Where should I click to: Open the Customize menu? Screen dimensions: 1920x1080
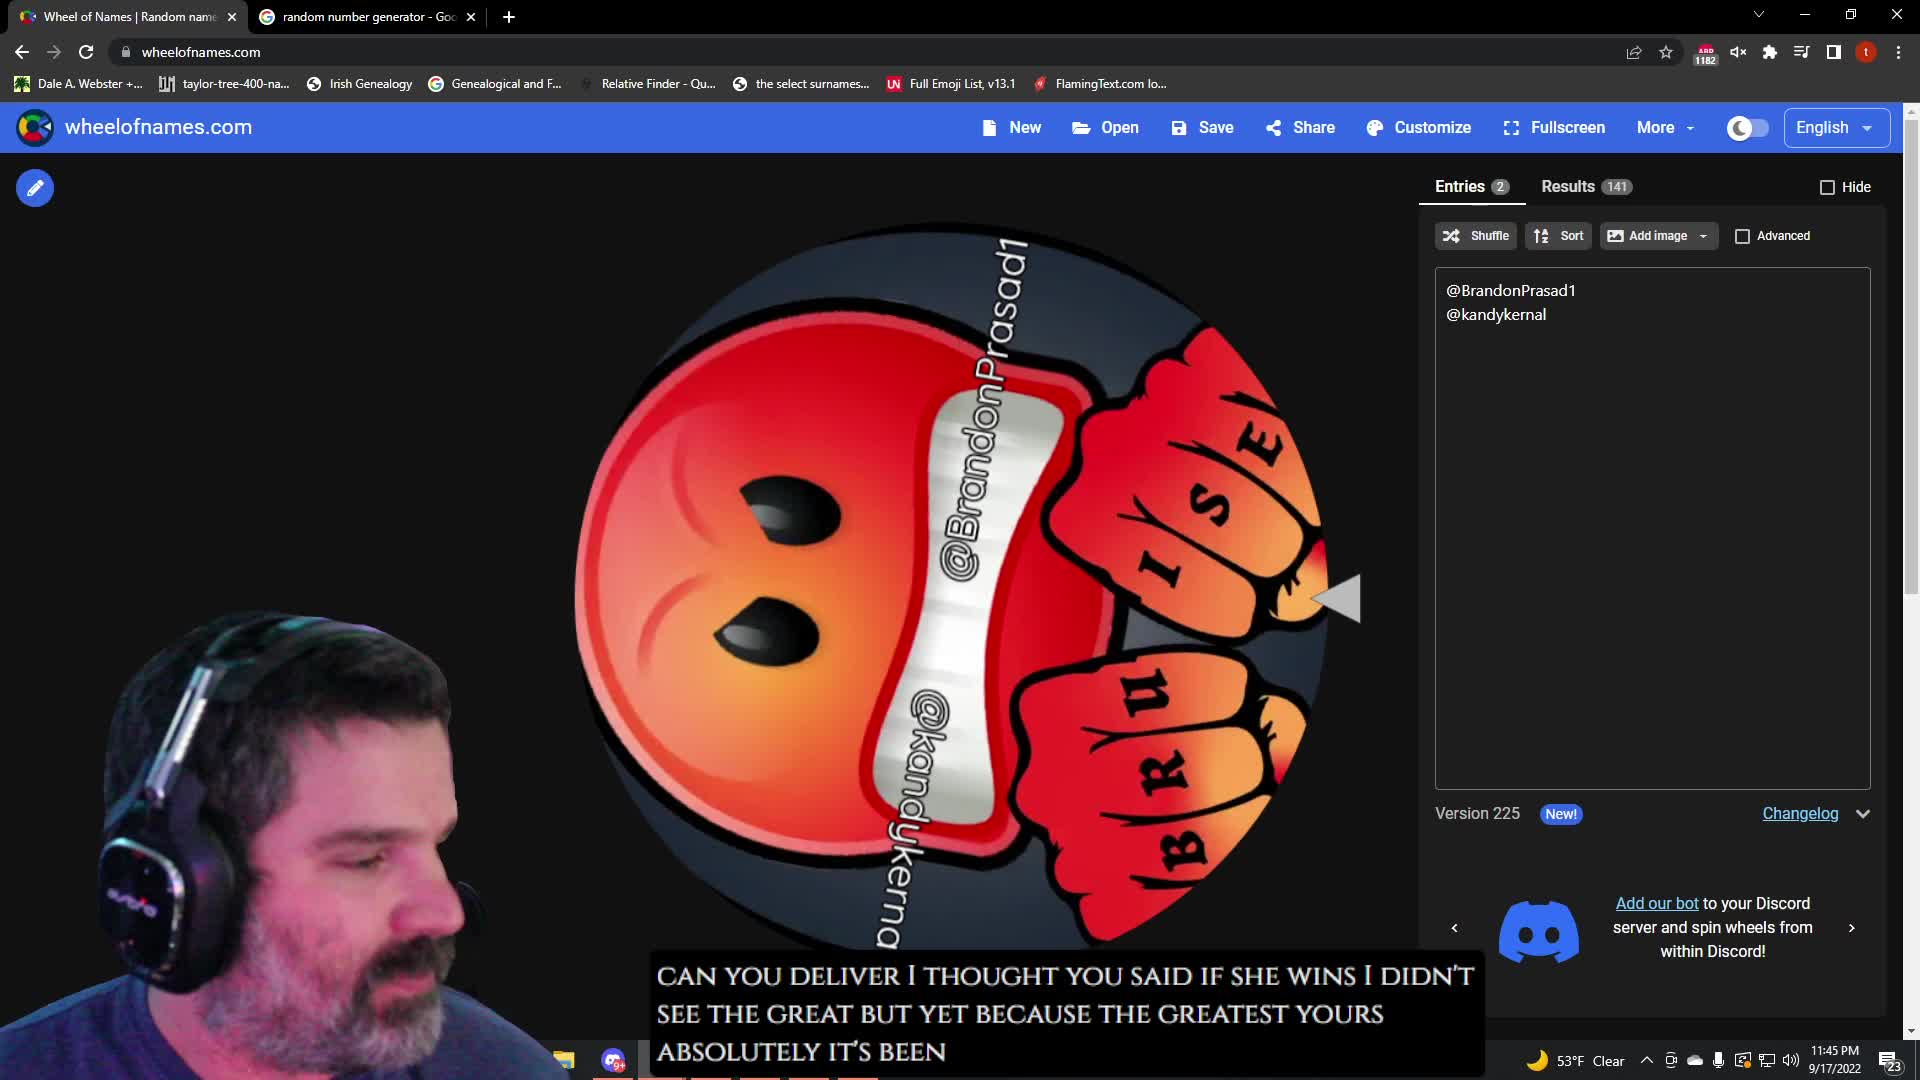[1419, 128]
